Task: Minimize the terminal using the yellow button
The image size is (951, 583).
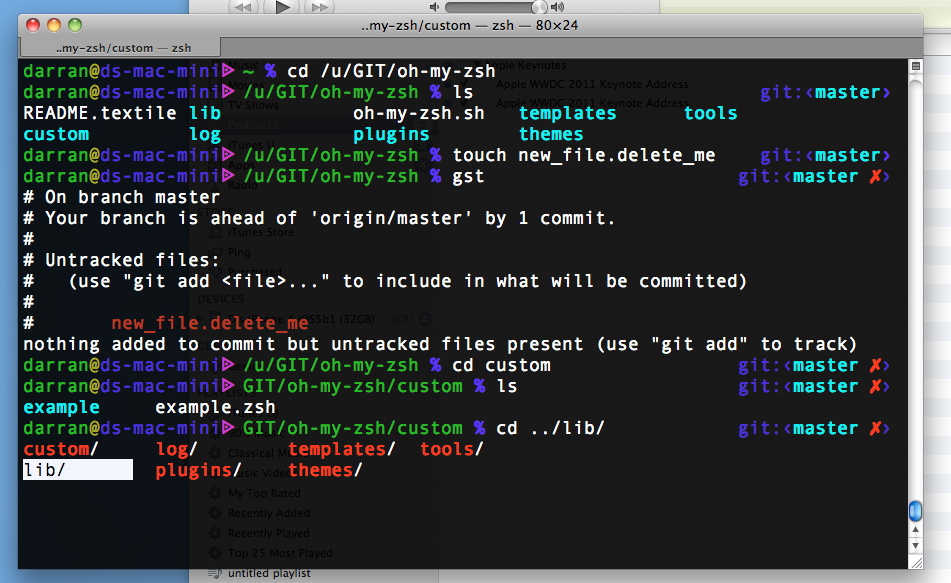Action: (x=54, y=26)
